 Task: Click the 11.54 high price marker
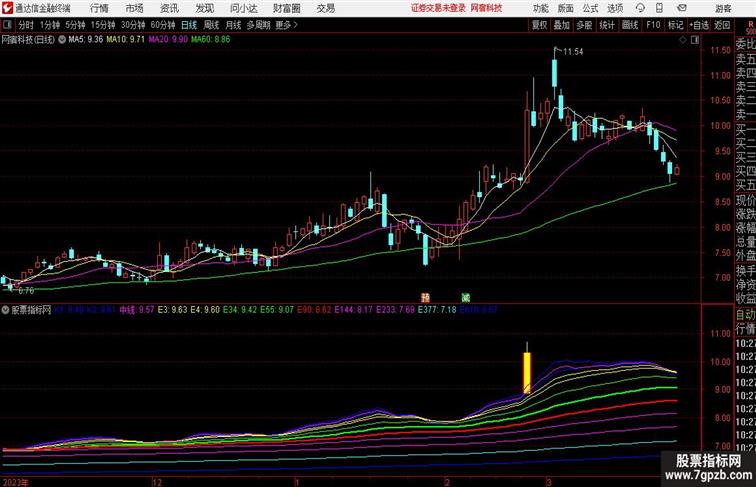573,52
